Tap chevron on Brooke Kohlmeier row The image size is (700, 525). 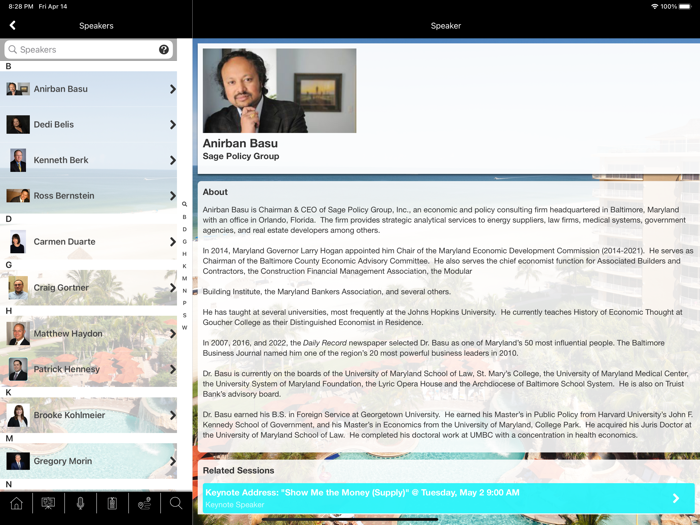pos(173,415)
